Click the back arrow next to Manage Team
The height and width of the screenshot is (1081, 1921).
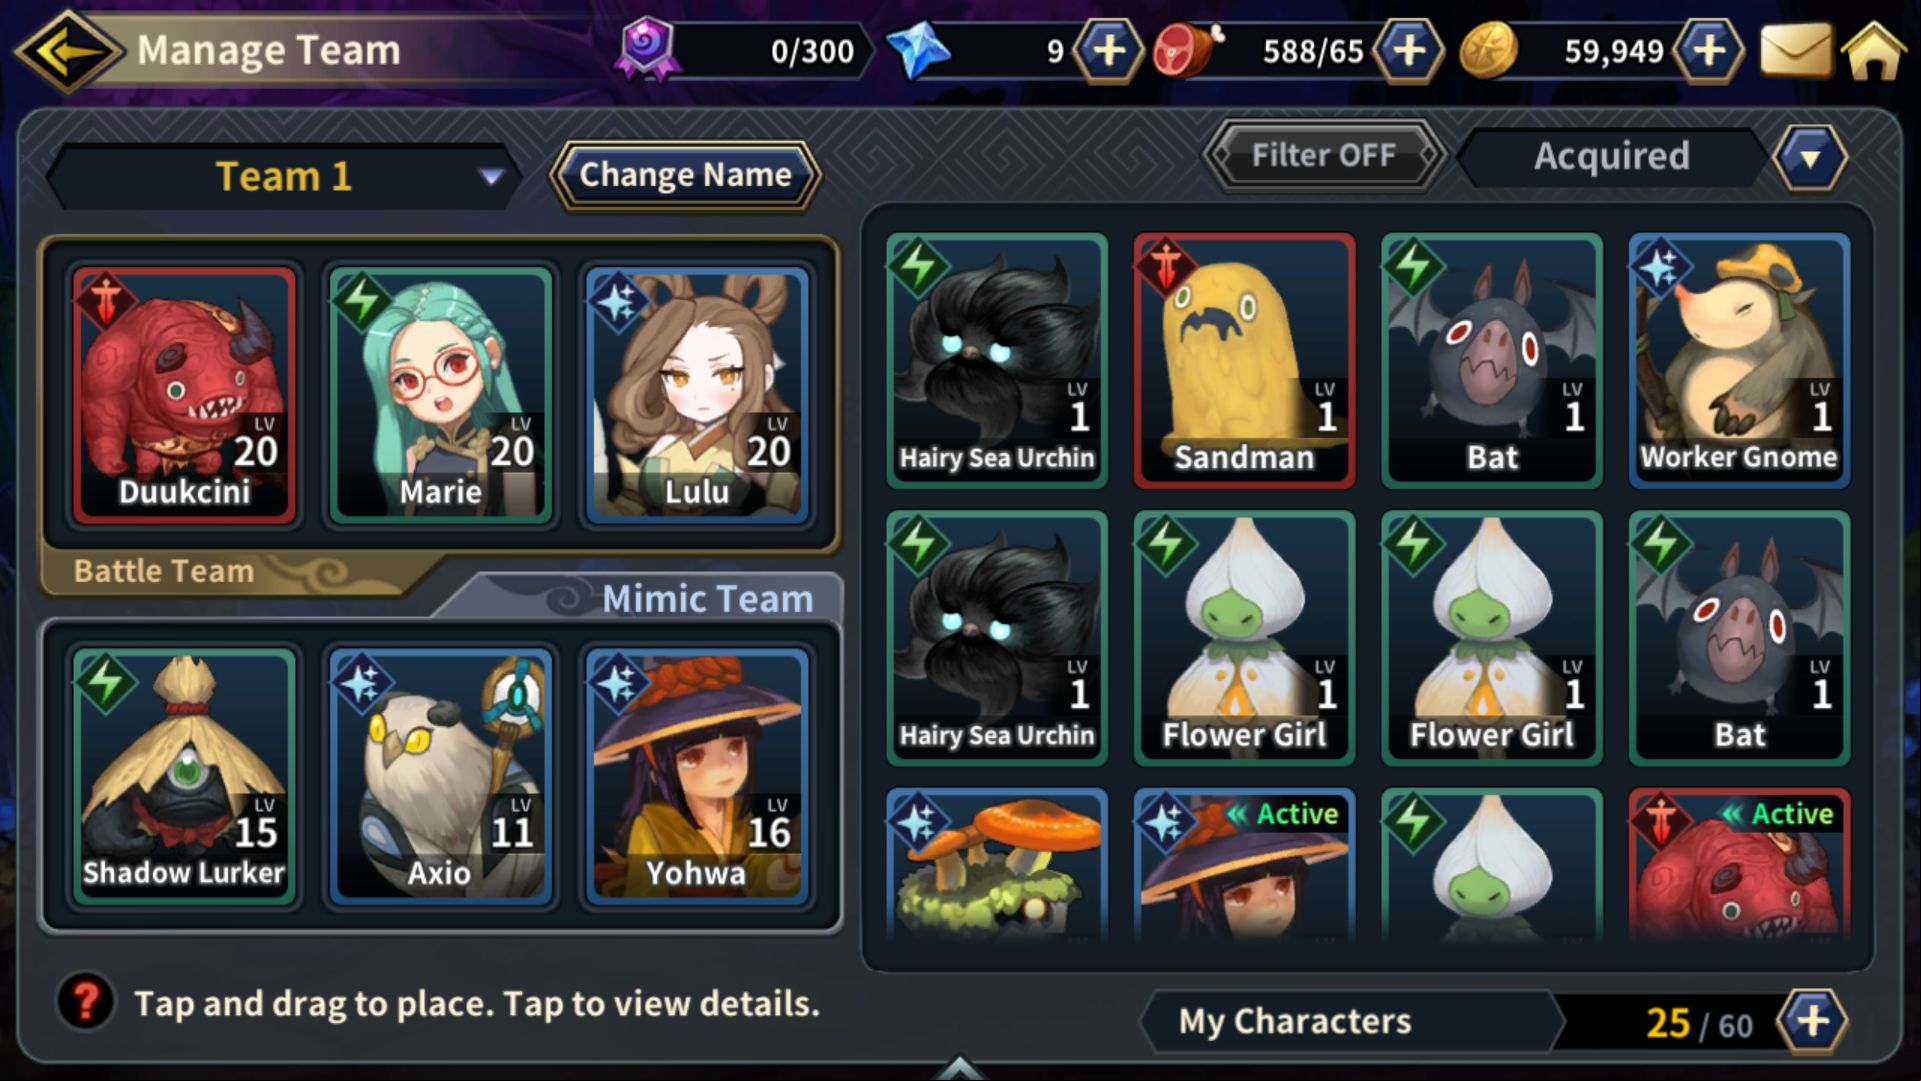coord(68,49)
